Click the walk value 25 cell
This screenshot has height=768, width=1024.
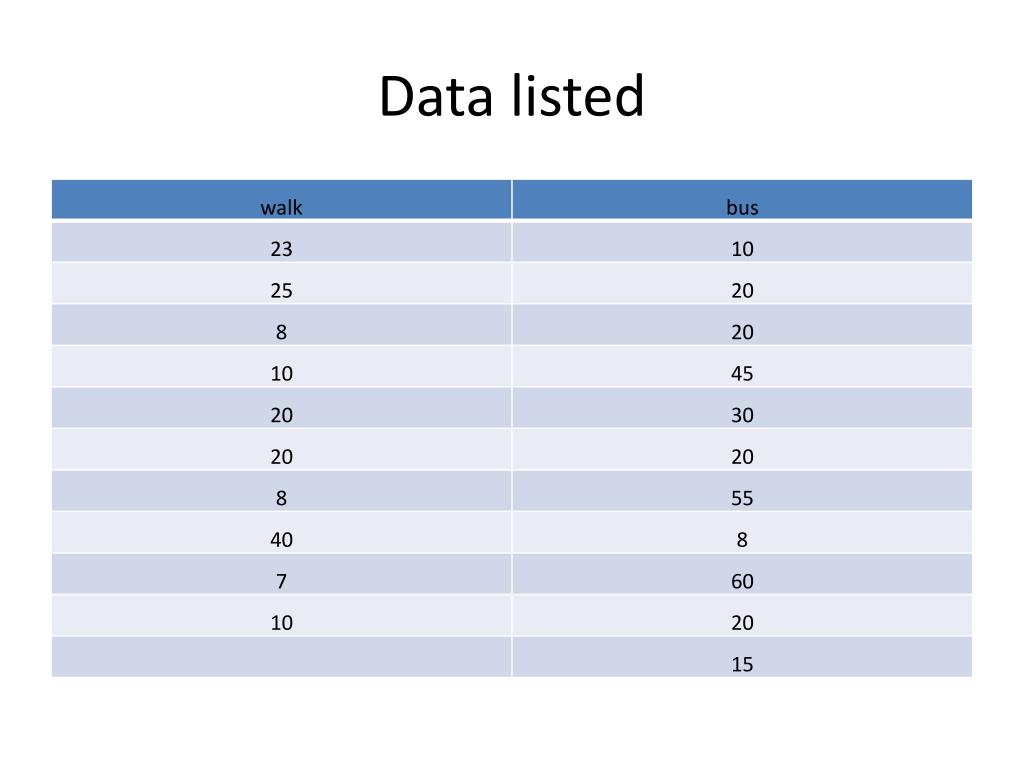pos(281,284)
